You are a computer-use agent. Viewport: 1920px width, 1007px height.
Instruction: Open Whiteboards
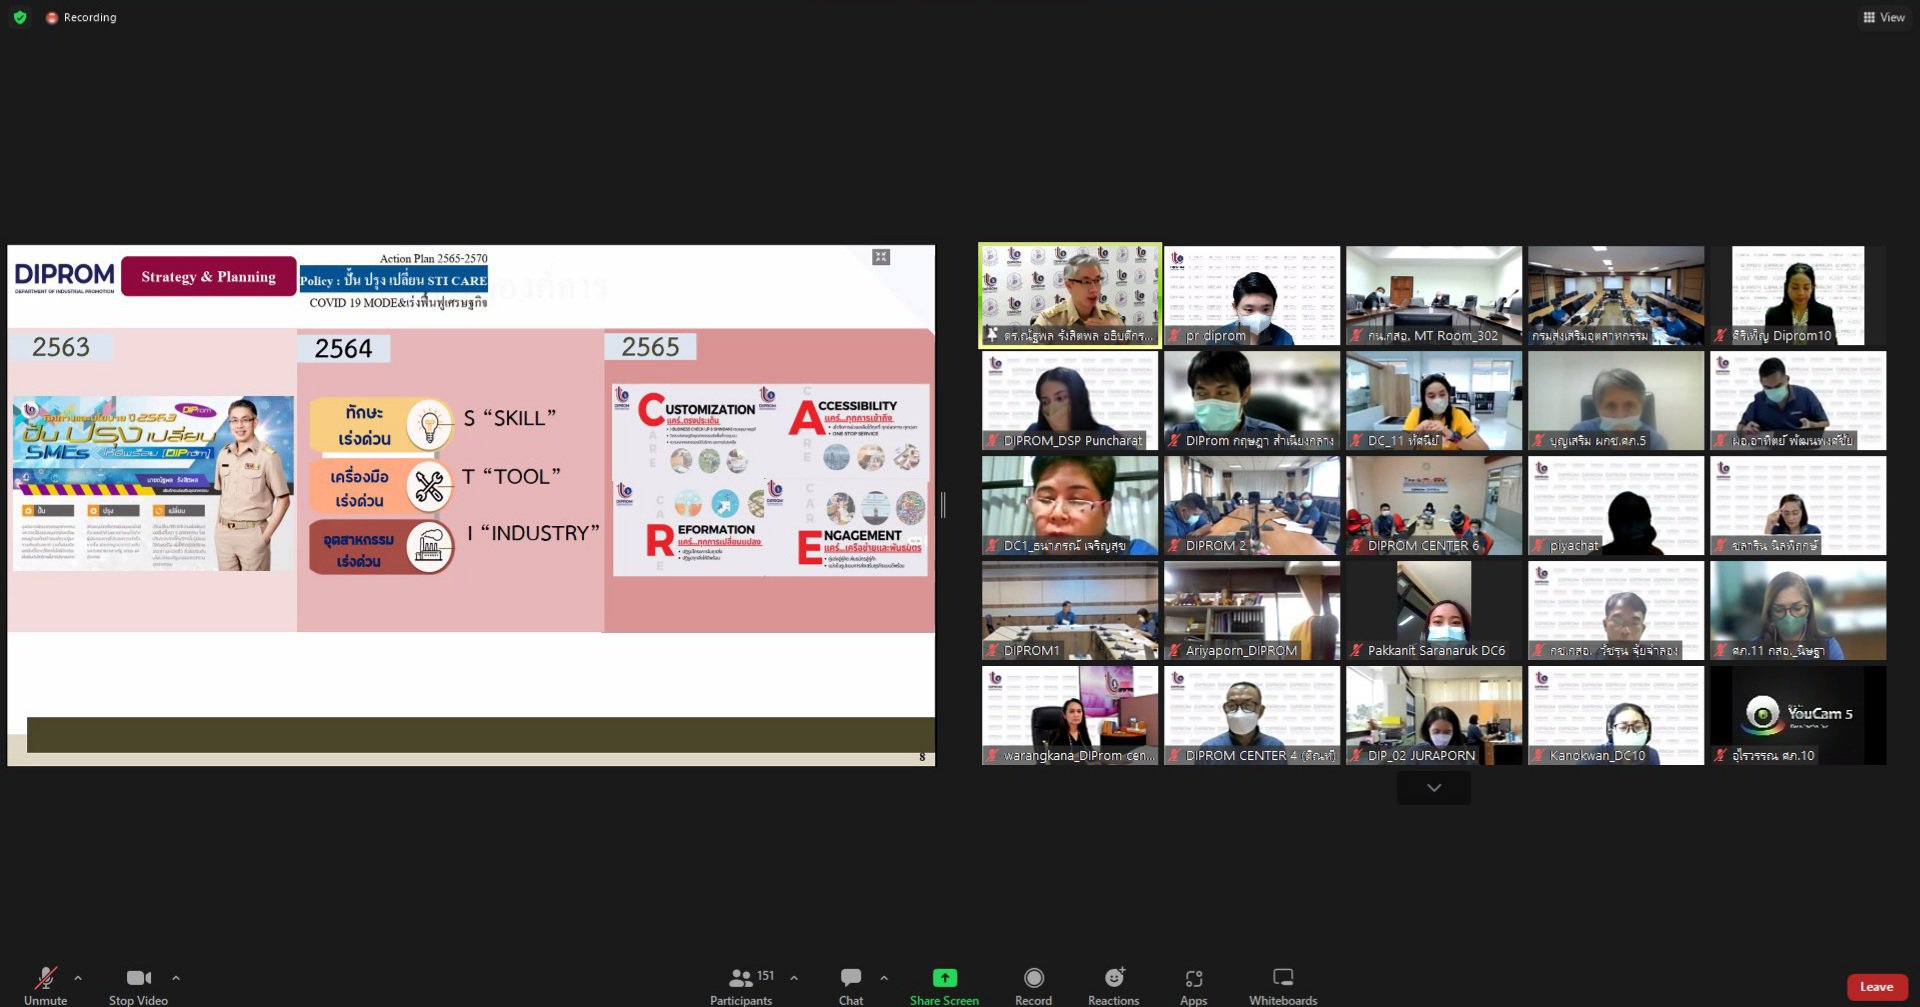click(x=1283, y=985)
